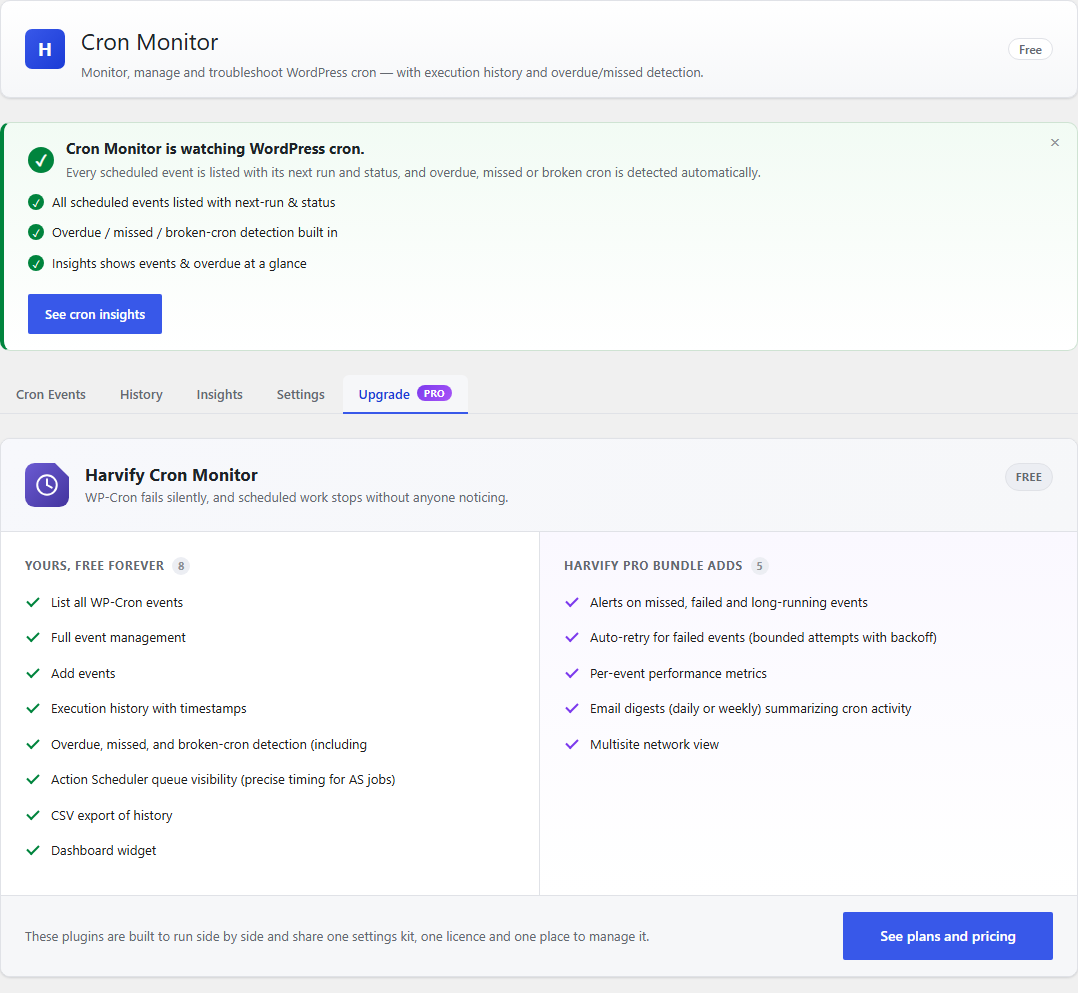This screenshot has width=1078, height=993.
Task: Click check icon beside All scheduled events listed
Action: point(36,202)
